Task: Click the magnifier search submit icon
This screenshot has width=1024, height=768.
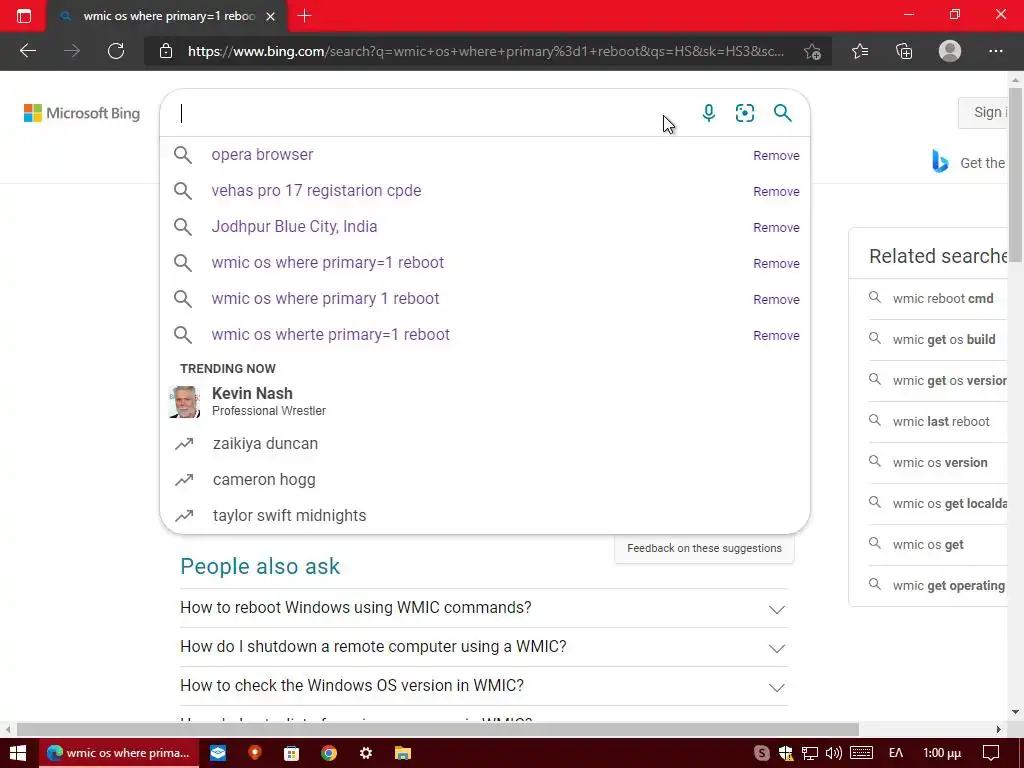Action: click(782, 113)
